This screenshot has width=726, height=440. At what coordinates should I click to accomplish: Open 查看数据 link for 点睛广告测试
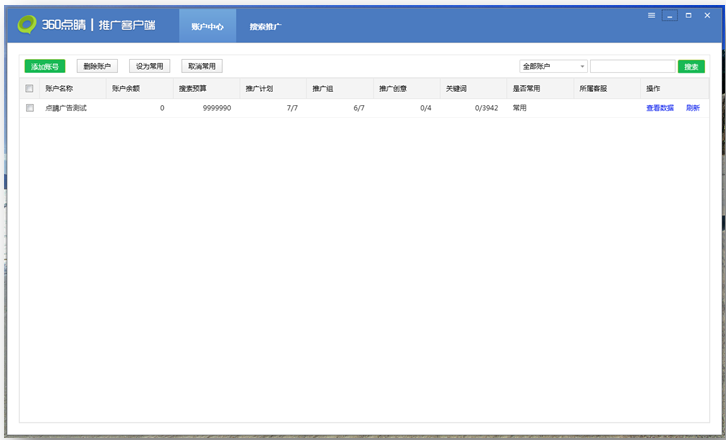[x=660, y=108]
